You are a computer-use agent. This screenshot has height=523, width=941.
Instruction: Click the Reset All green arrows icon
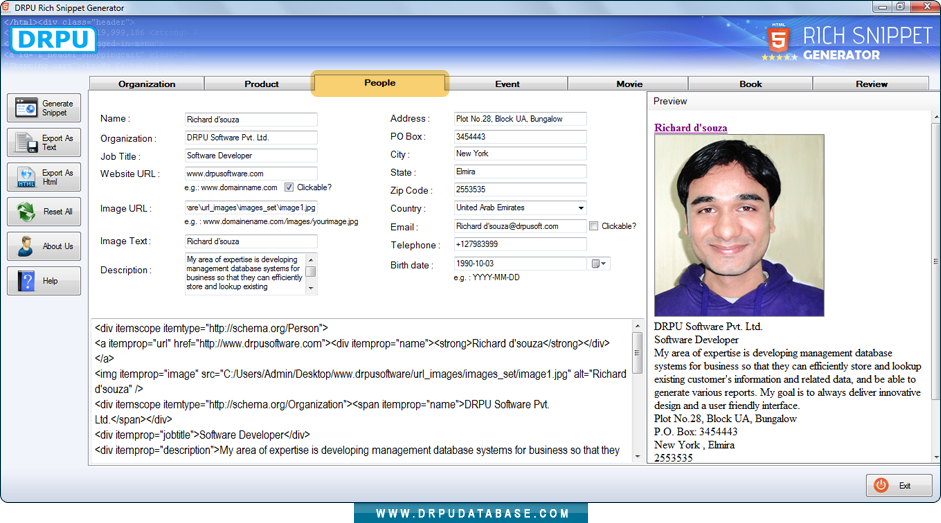(x=26, y=211)
